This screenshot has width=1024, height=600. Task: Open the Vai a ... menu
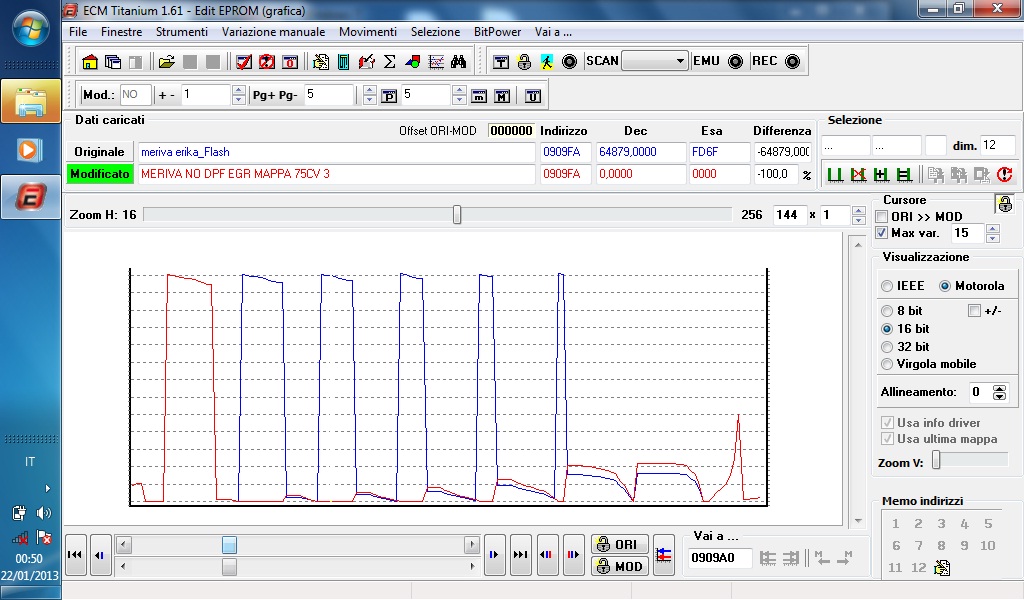[553, 32]
